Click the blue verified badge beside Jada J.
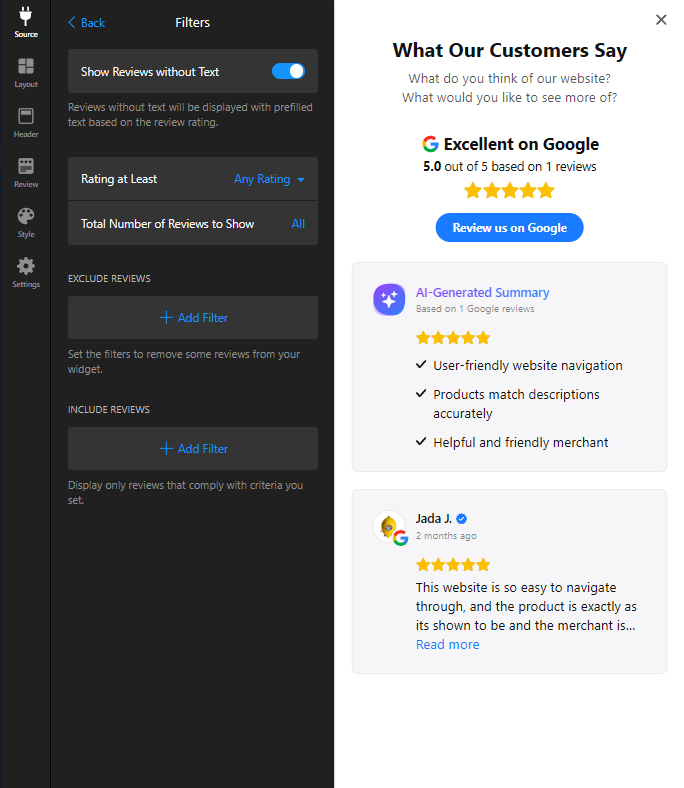The image size is (684, 788). tap(461, 519)
